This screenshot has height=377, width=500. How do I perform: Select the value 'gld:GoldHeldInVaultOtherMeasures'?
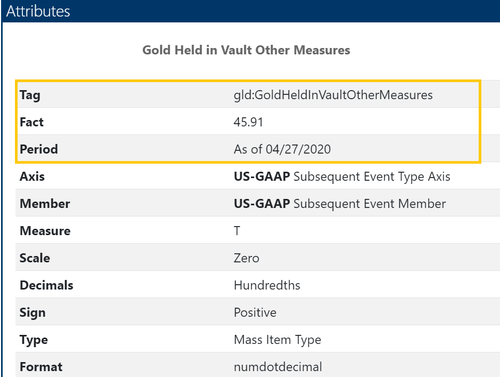(x=333, y=95)
